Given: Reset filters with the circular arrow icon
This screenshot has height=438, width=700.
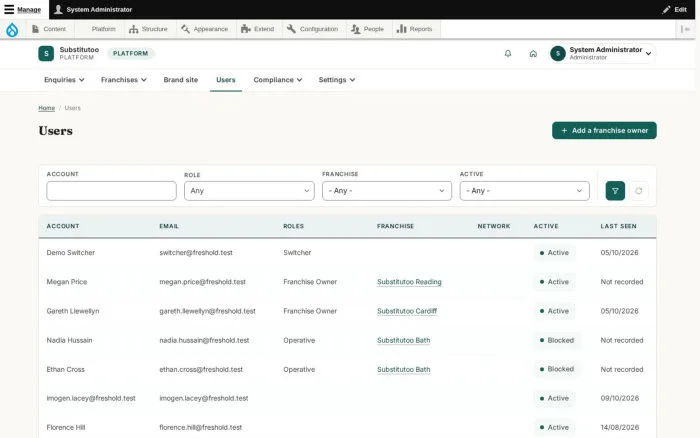Looking at the screenshot, I should 639,191.
